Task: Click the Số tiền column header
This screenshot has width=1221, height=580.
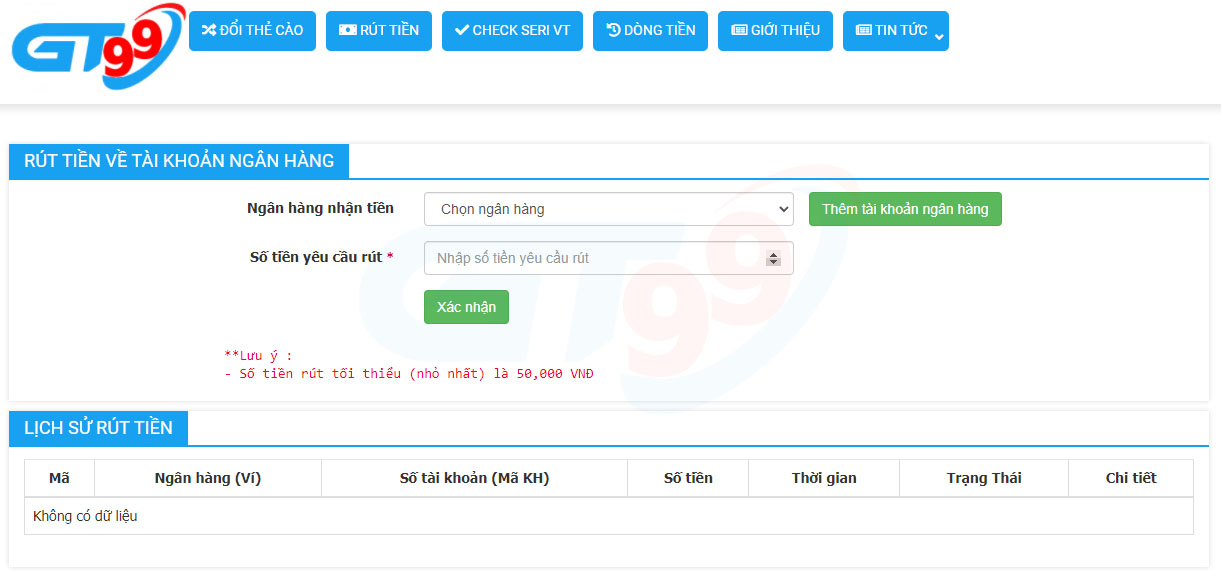Action: [688, 478]
